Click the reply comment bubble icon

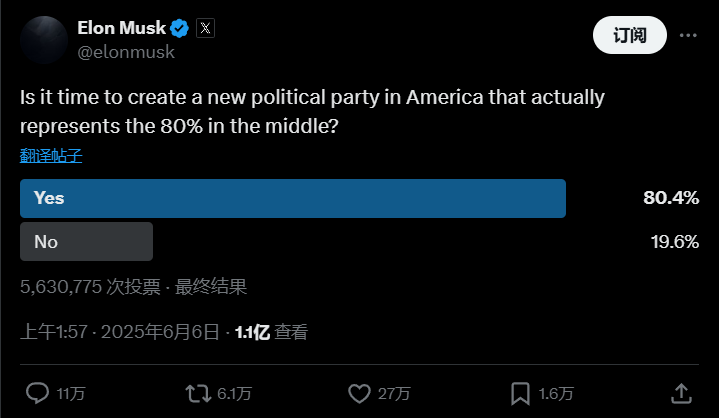pyautogui.click(x=37, y=392)
